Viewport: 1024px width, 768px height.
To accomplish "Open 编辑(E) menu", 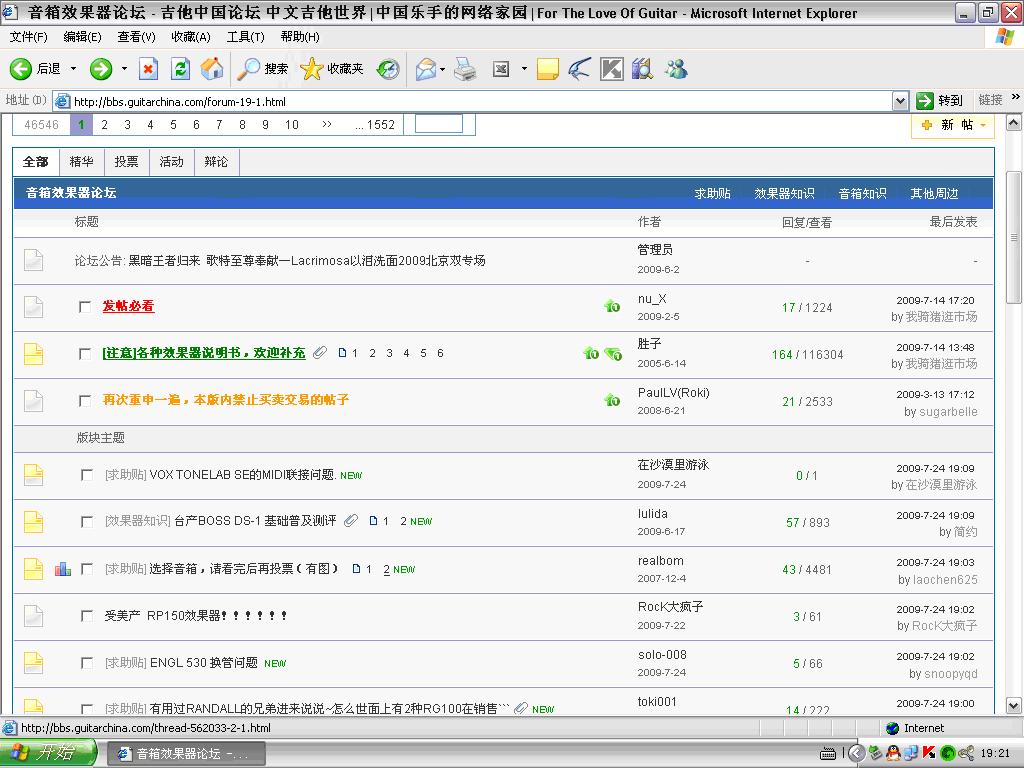I will pos(82,37).
